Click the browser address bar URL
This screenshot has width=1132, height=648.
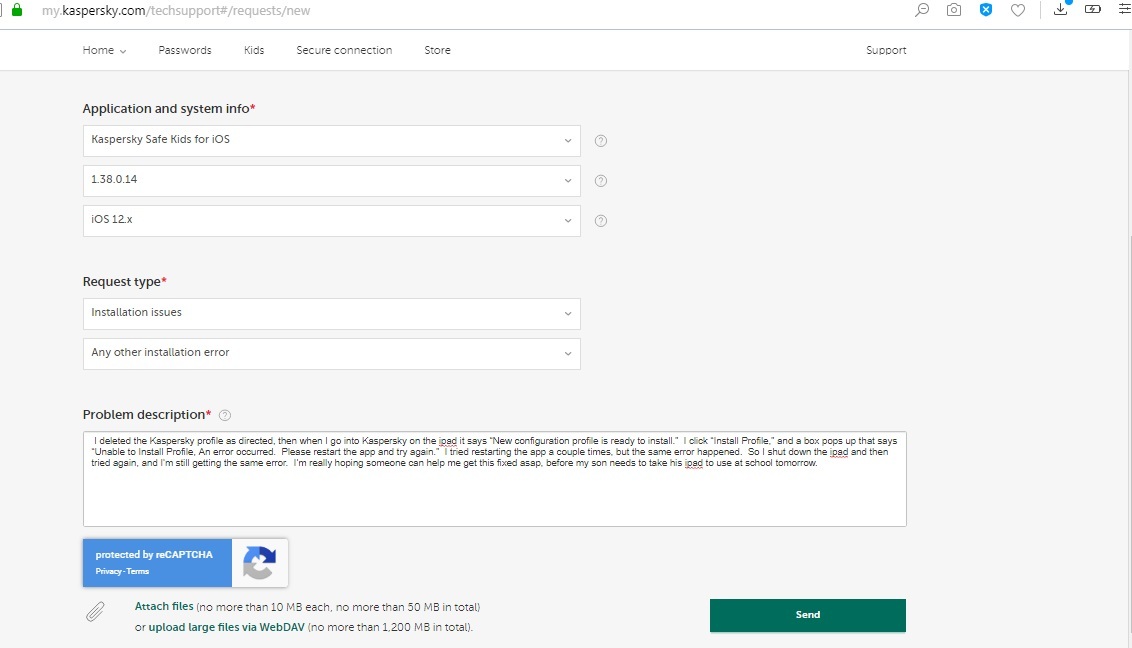176,10
